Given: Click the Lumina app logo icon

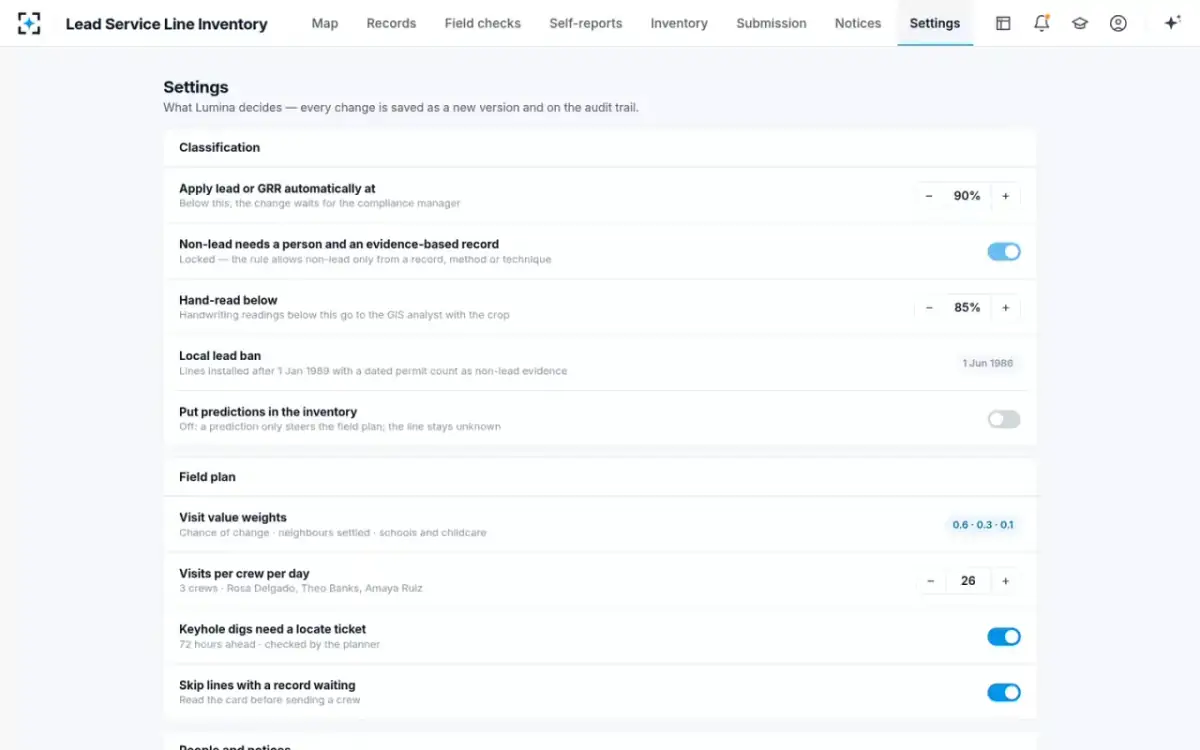Looking at the screenshot, I should pyautogui.click(x=29, y=23).
